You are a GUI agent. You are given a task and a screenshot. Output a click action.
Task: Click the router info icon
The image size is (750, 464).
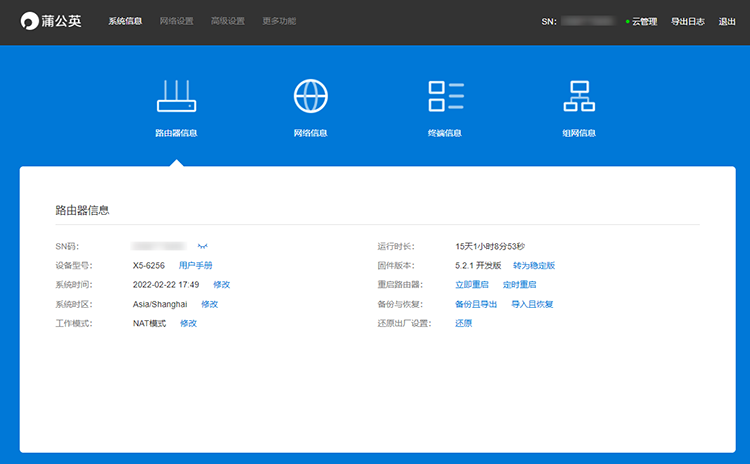pyautogui.click(x=176, y=96)
